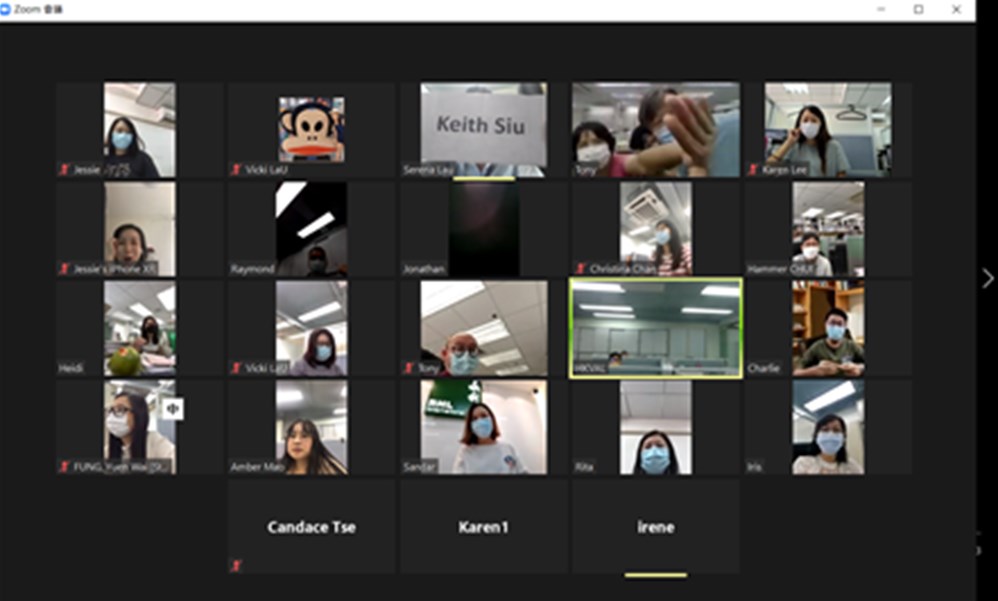Select the Karen1 participant tile
The height and width of the screenshot is (601, 998).
484,527
